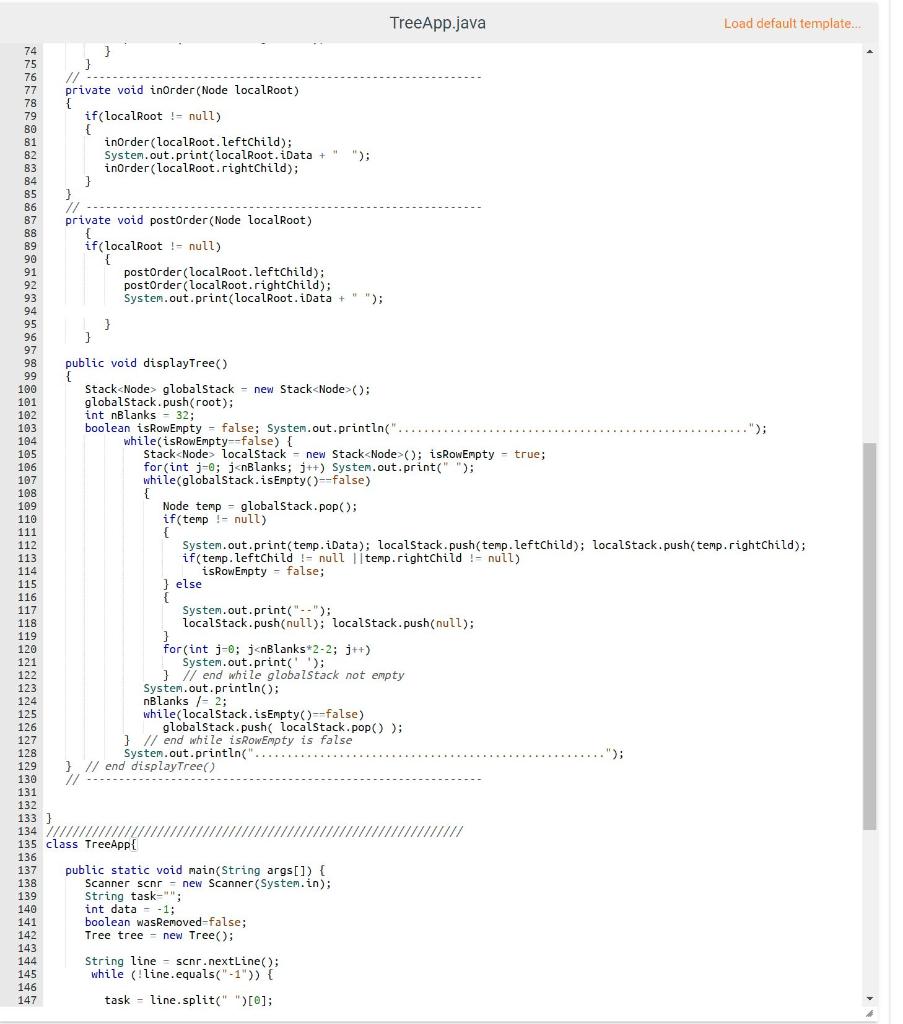Click line number 147

[27, 1000]
